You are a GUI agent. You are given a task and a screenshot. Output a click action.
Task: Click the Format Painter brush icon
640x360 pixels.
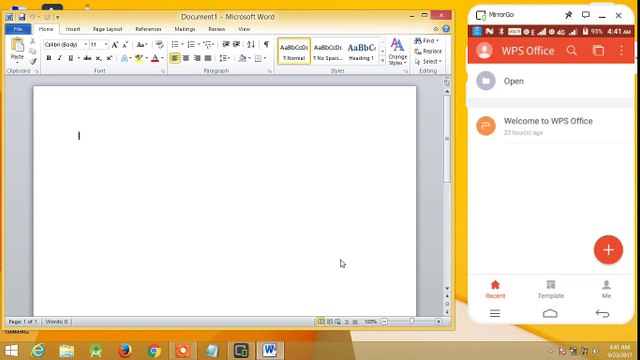click(33, 62)
